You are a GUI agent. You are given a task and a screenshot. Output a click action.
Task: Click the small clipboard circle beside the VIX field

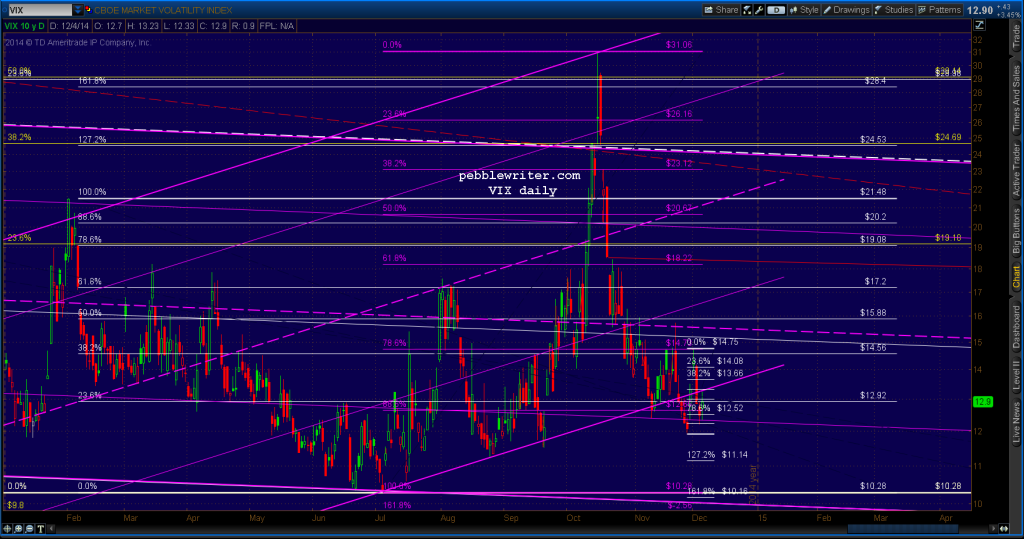click(x=5, y=10)
